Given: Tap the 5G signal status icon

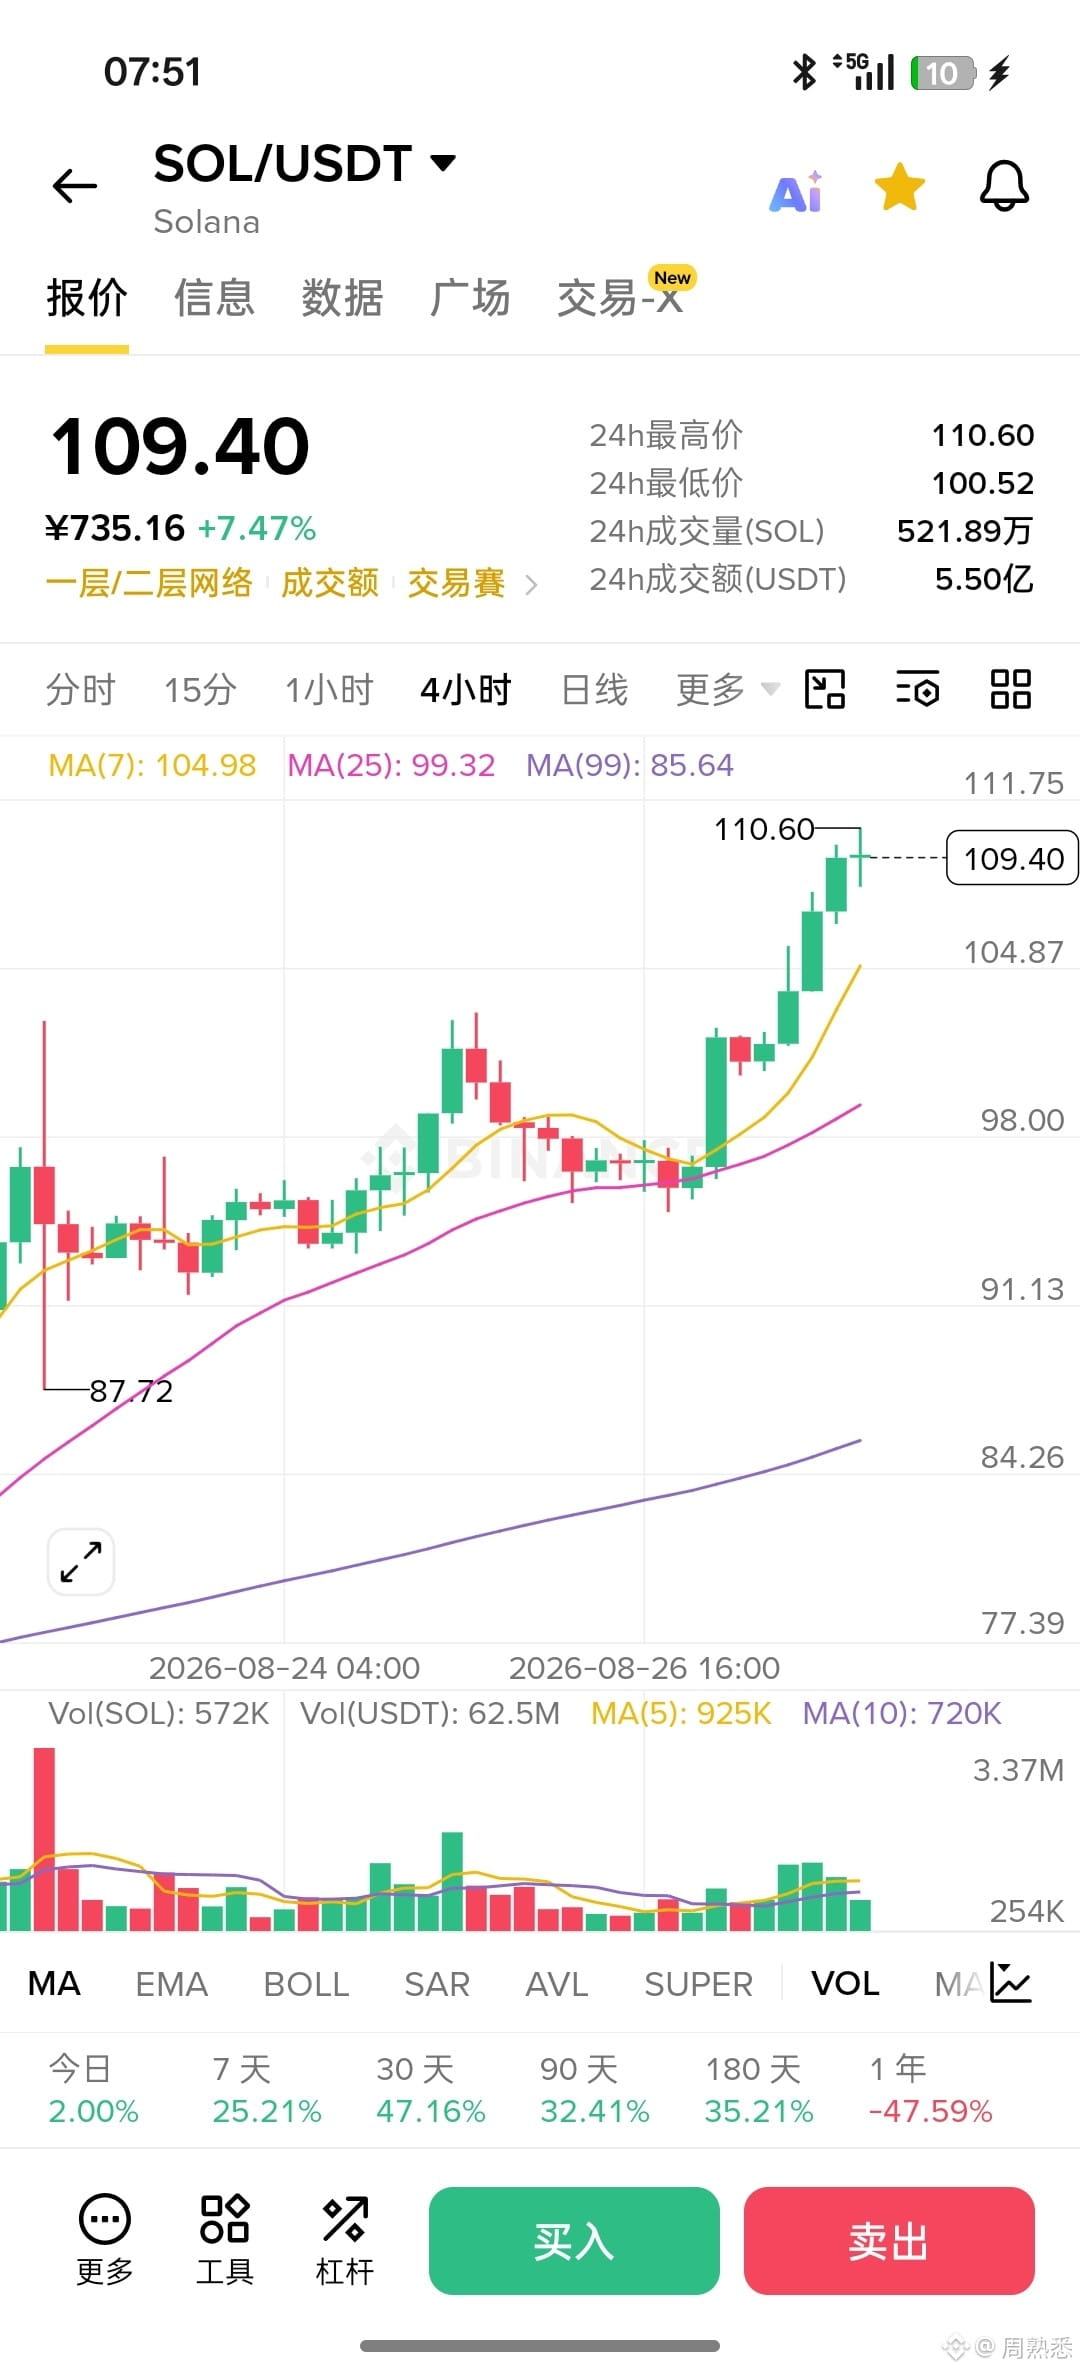Looking at the screenshot, I should (865, 72).
